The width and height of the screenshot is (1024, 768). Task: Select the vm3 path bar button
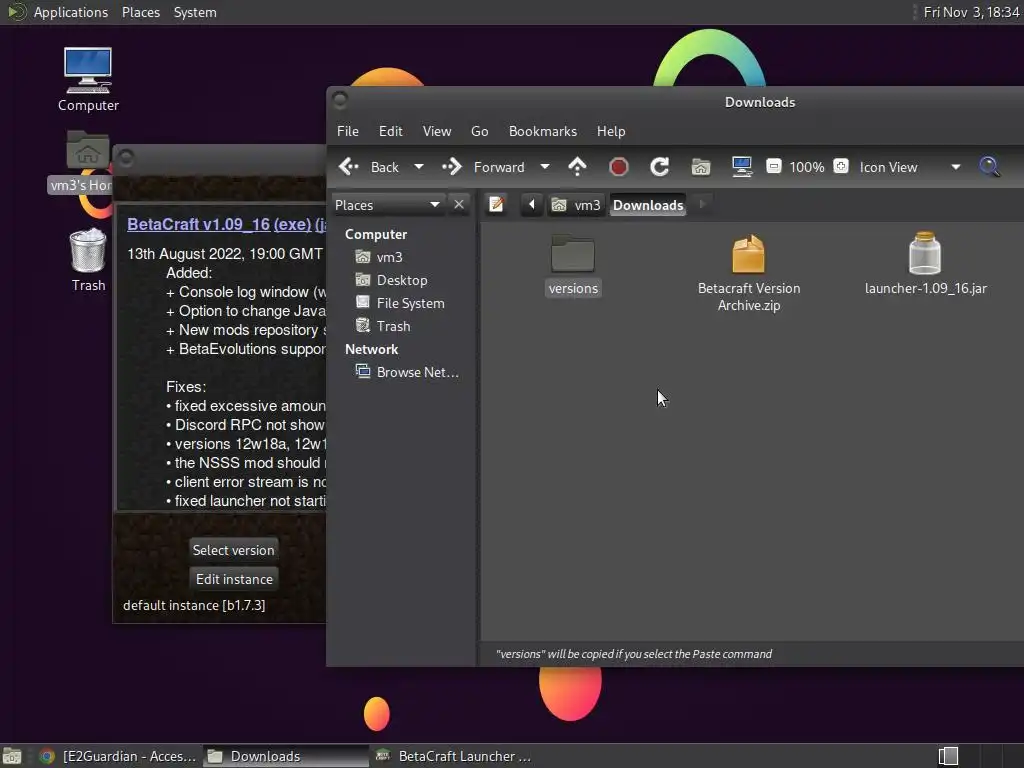pos(575,205)
